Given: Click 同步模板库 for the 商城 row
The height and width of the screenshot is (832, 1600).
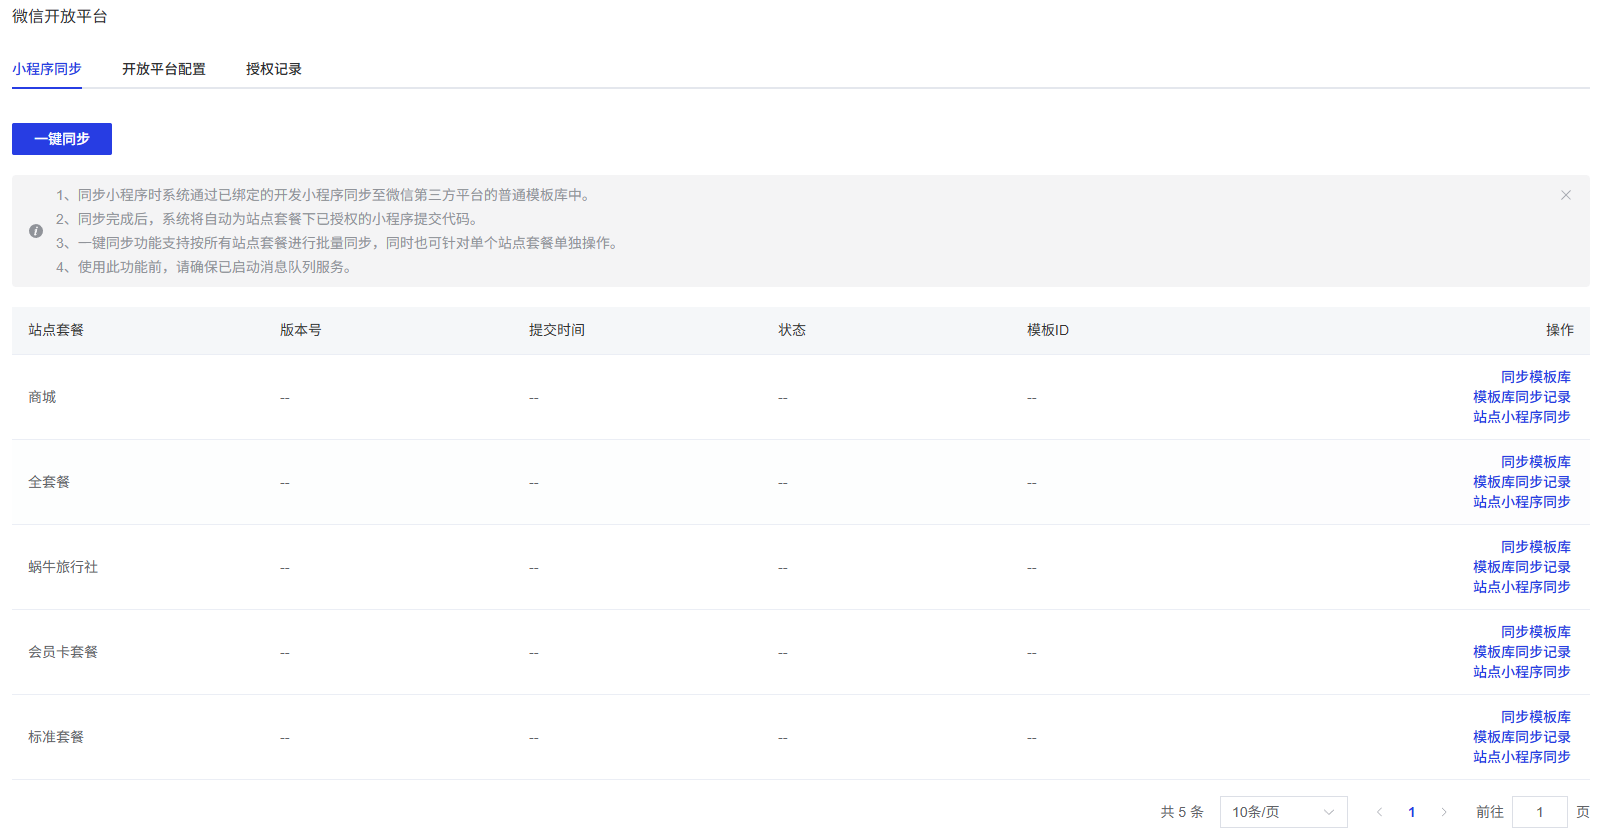Looking at the screenshot, I should click(x=1535, y=377).
